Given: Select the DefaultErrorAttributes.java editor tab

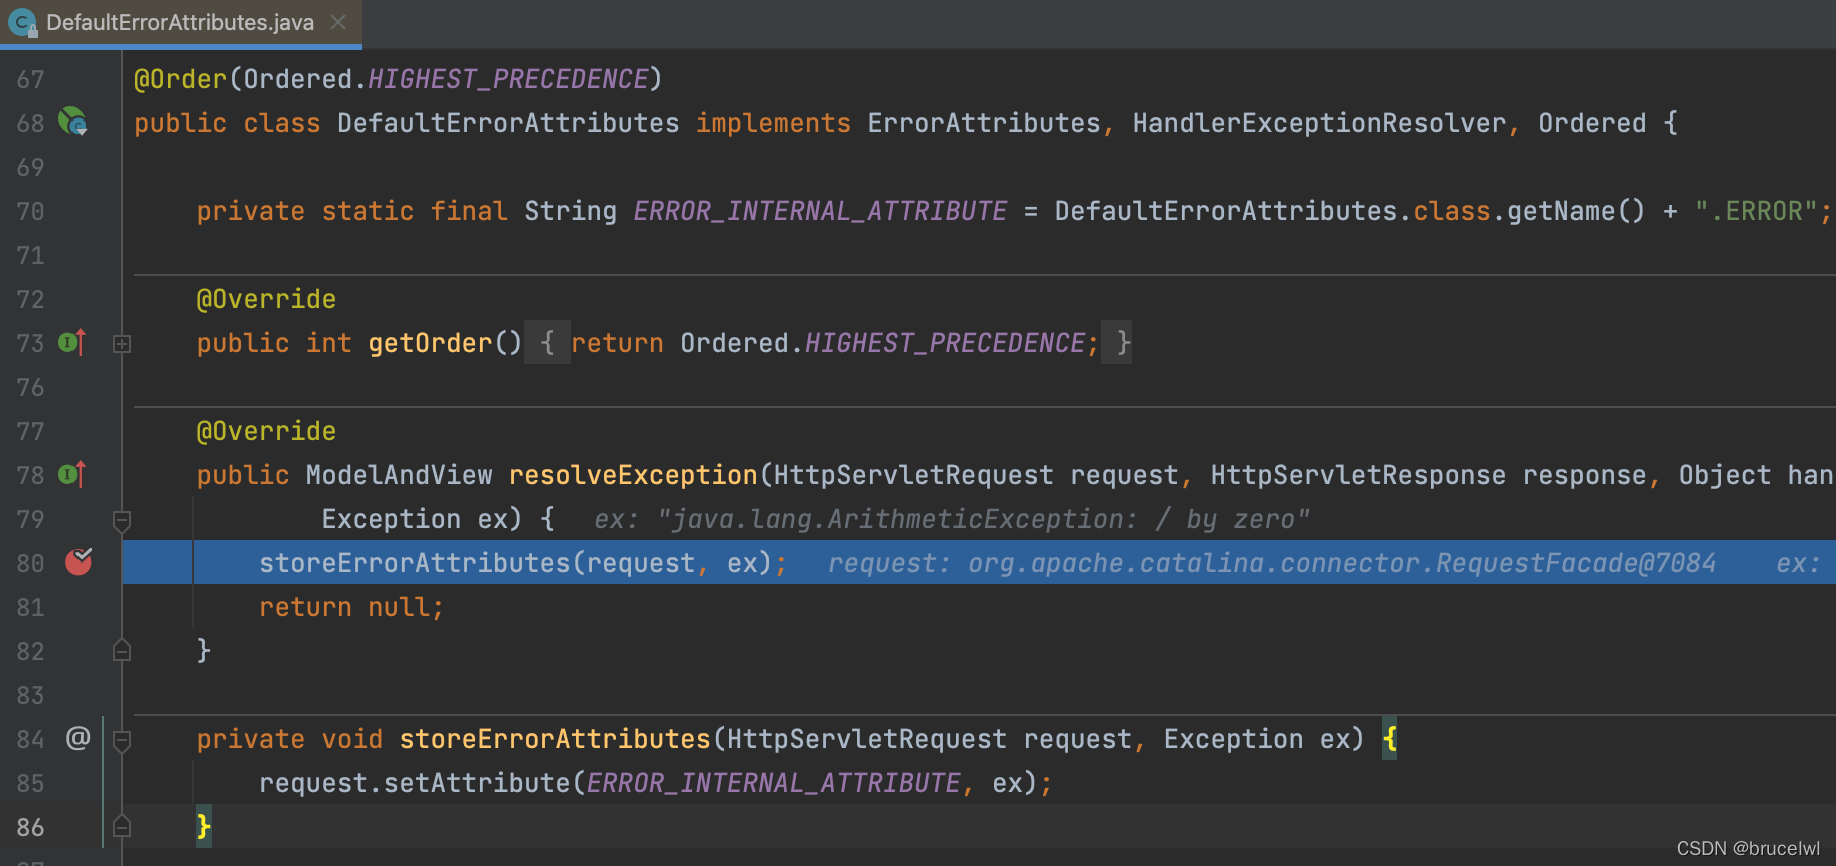Looking at the screenshot, I should tap(180, 22).
